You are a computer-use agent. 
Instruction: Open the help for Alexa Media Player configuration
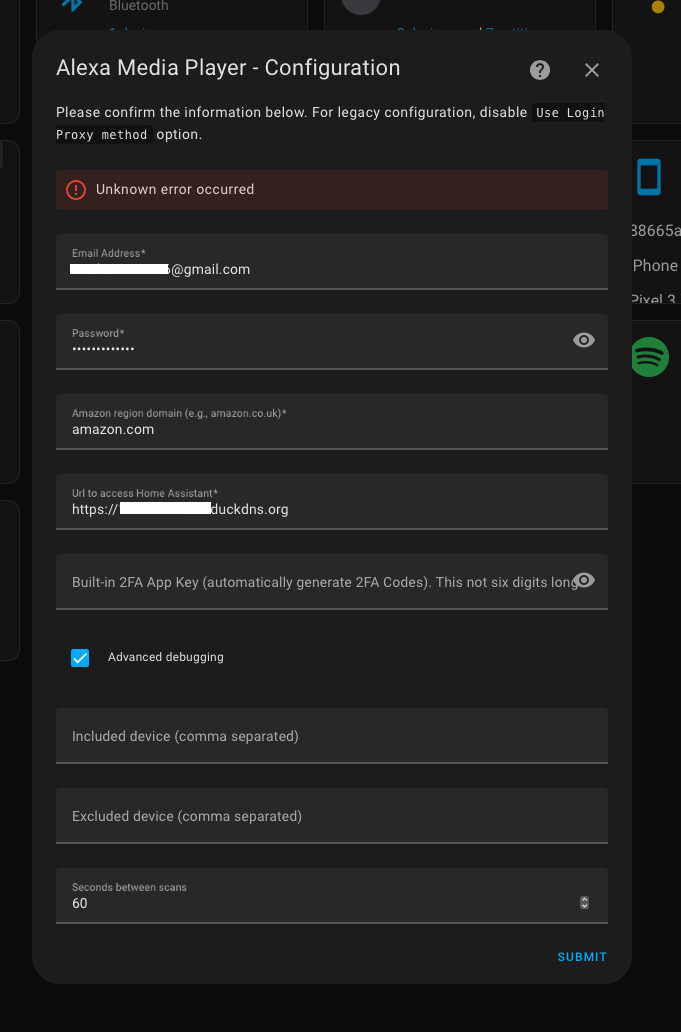tap(539, 70)
